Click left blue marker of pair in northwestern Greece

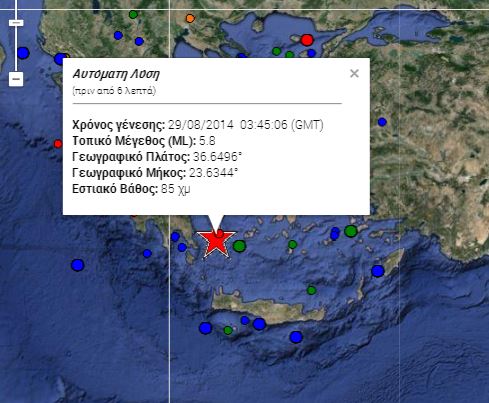point(118,35)
